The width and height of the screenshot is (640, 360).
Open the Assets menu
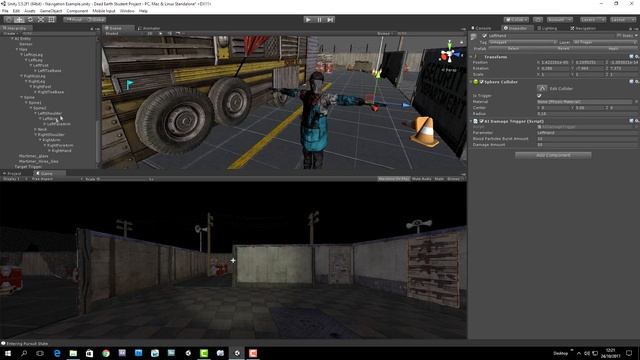point(30,11)
